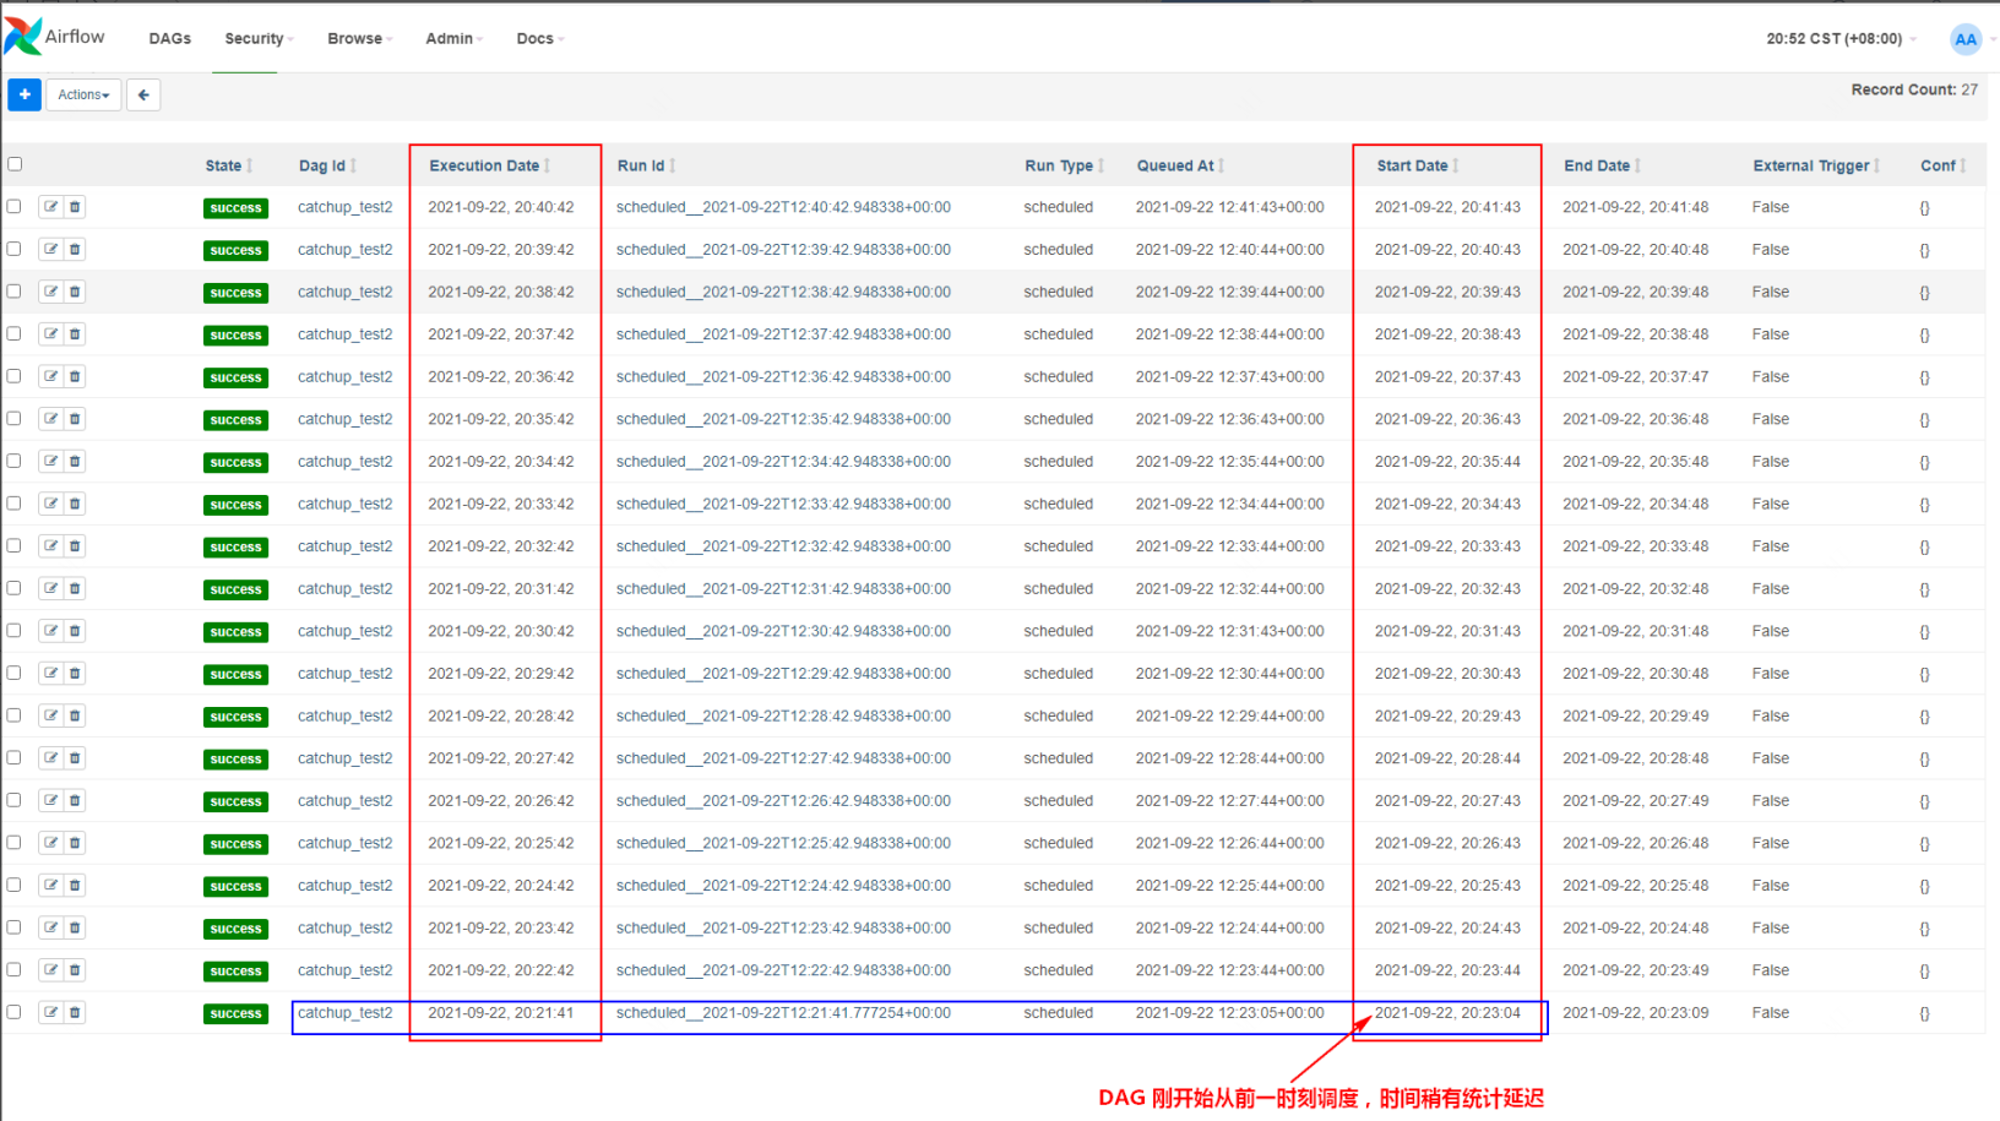Edit the run with execution 20:21:41

point(50,1012)
